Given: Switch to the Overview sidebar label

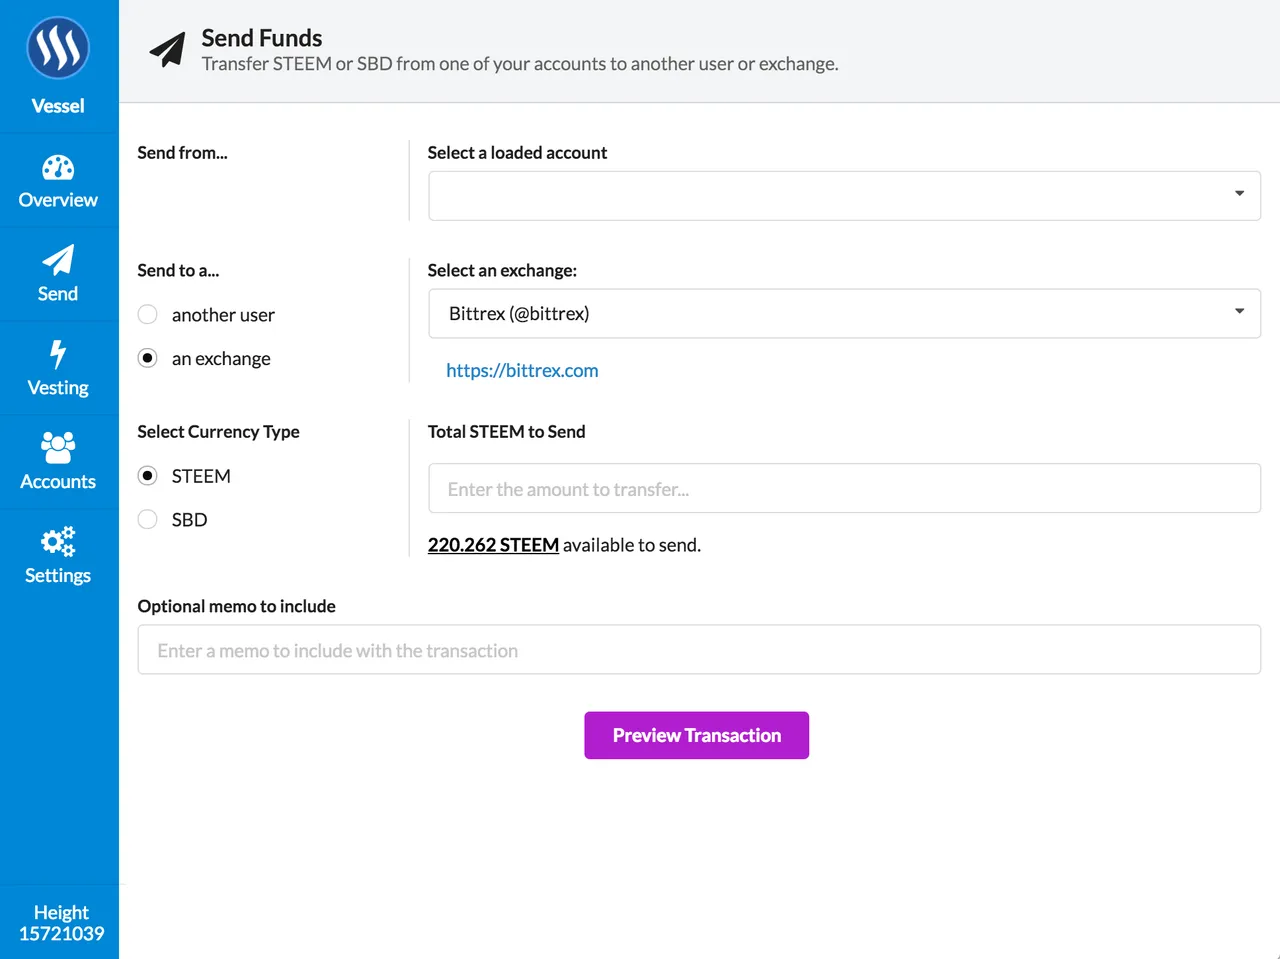Looking at the screenshot, I should click(58, 200).
